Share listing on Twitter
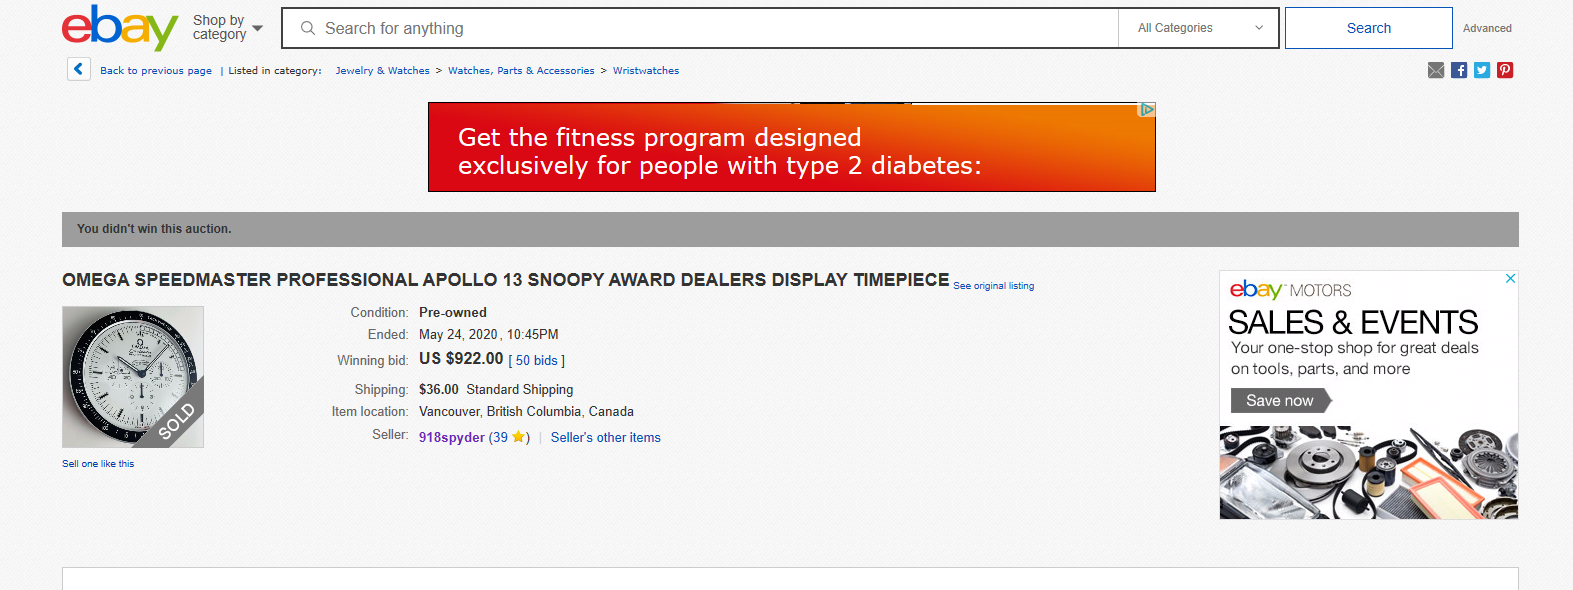 coord(1482,70)
